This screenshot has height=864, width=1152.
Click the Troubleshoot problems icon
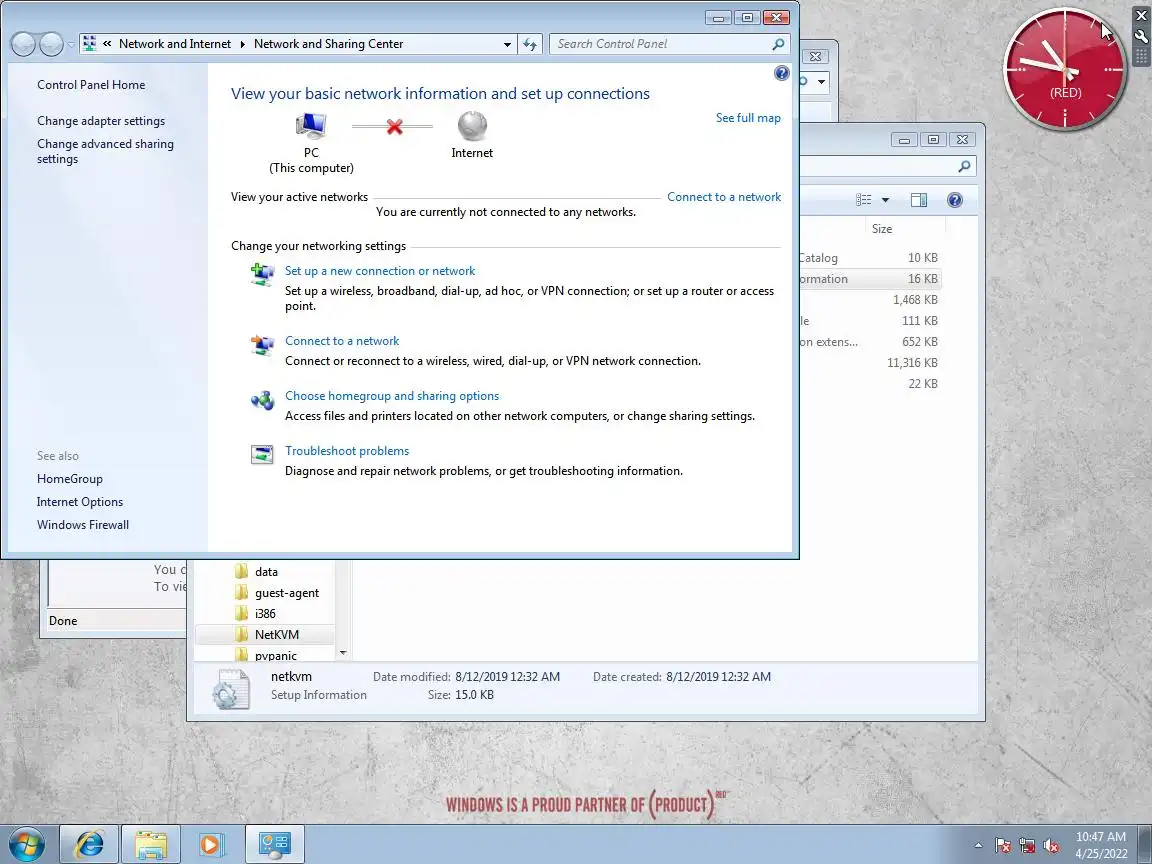[262, 455]
